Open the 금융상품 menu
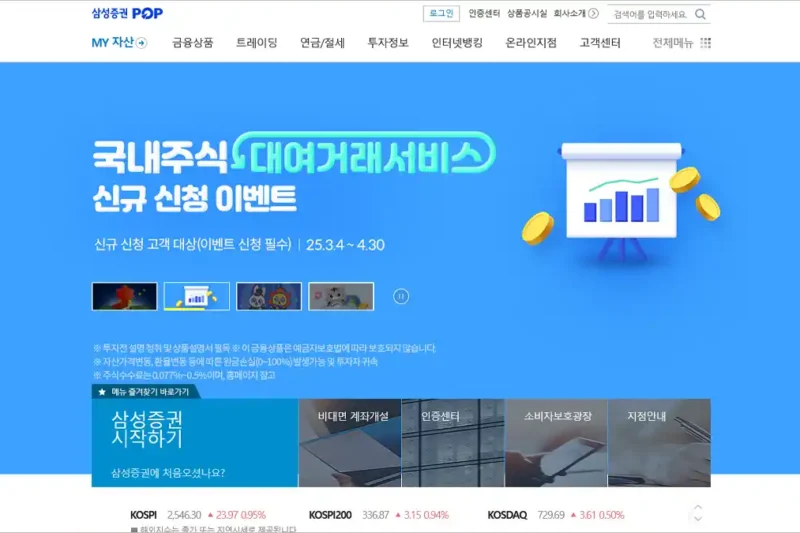800x533 pixels. click(x=192, y=43)
